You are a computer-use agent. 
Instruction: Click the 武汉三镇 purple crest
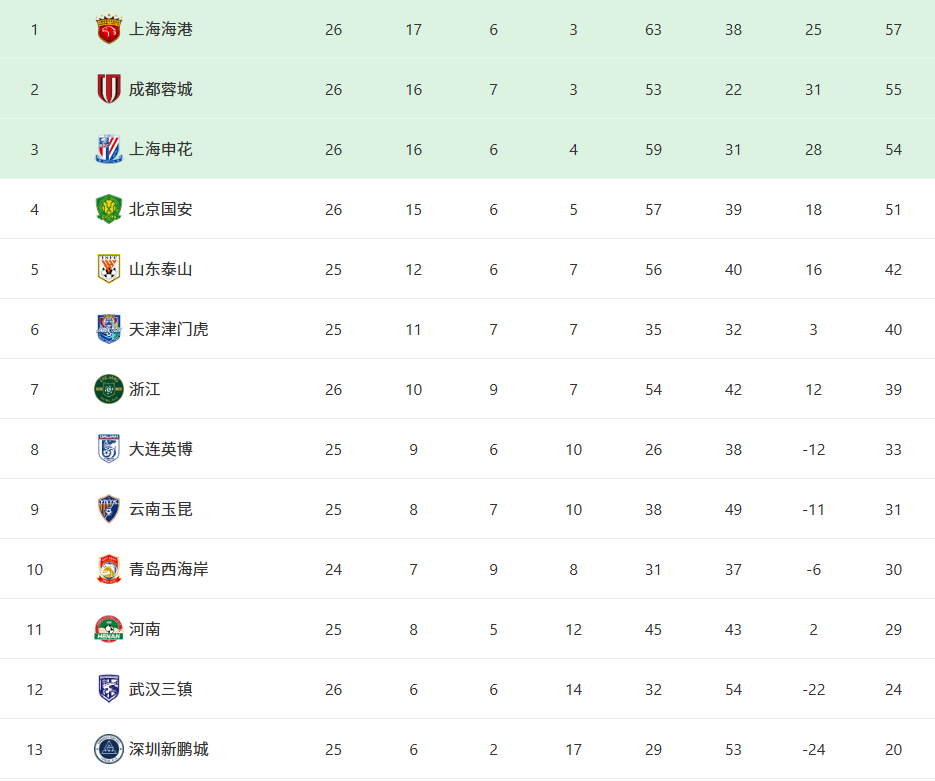coord(109,689)
